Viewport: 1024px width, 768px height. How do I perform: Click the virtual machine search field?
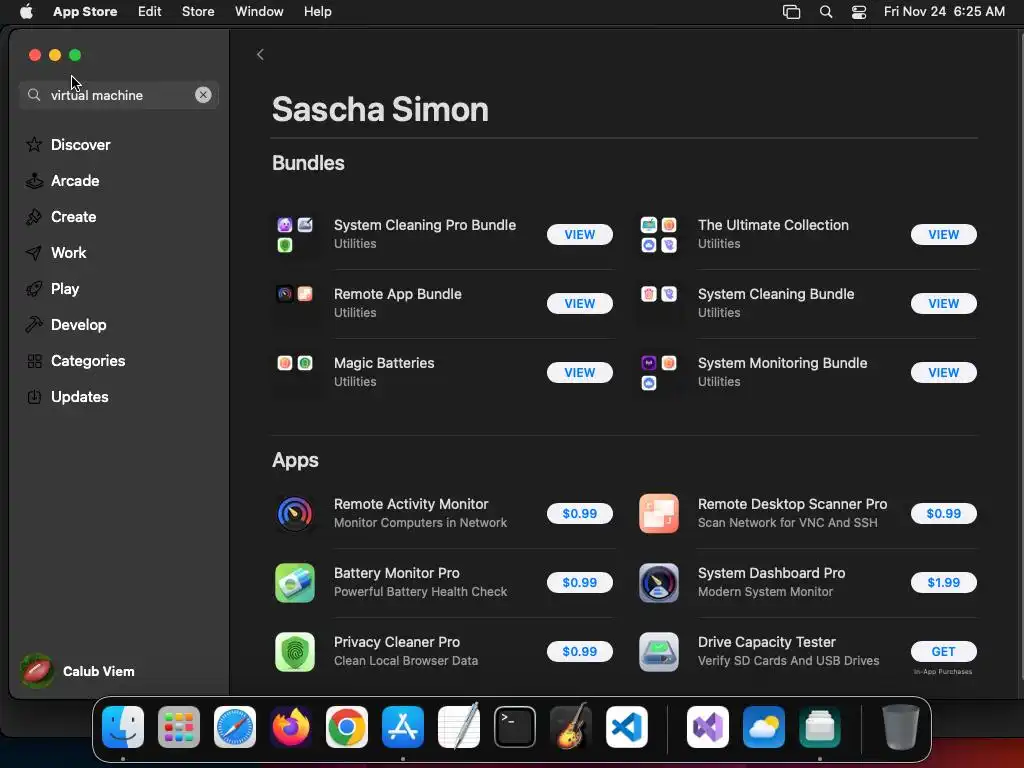coord(119,95)
